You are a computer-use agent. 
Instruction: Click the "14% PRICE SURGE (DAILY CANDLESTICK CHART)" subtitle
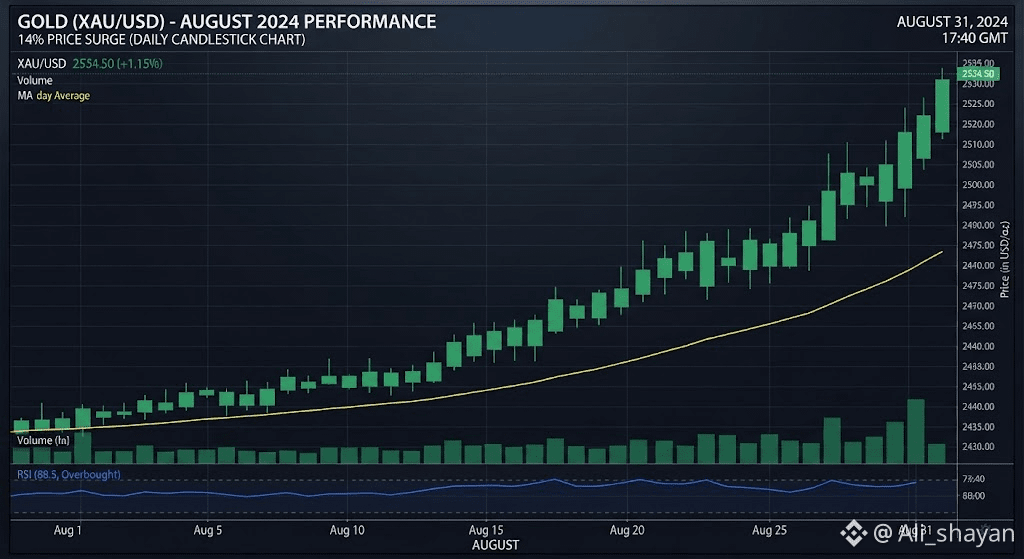pos(161,40)
